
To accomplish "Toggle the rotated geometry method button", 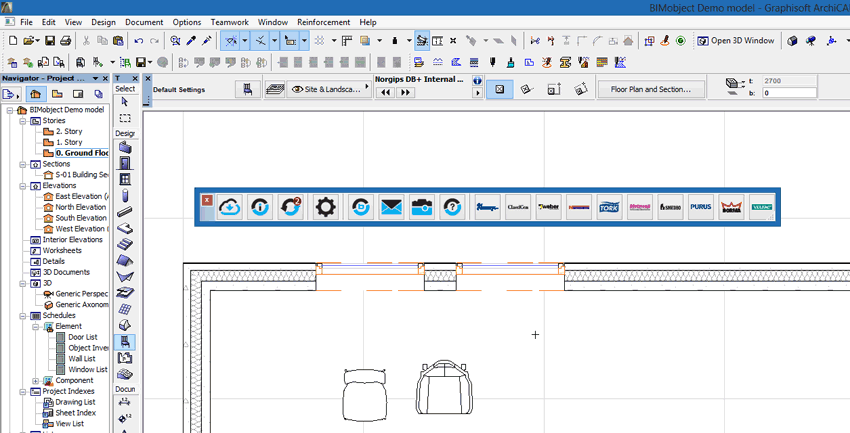I will (x=526, y=89).
